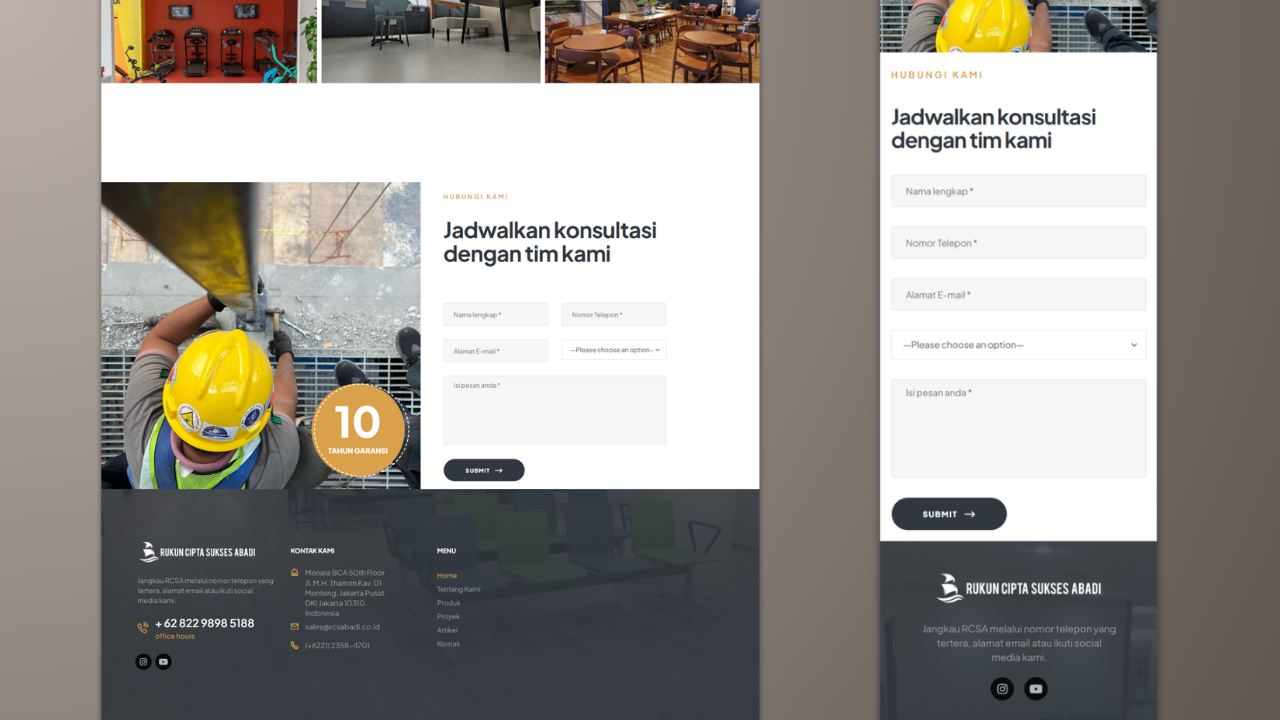The height and width of the screenshot is (720, 1280).
Task: Open the mobile 'Please choose an option' select
Action: tap(1017, 345)
